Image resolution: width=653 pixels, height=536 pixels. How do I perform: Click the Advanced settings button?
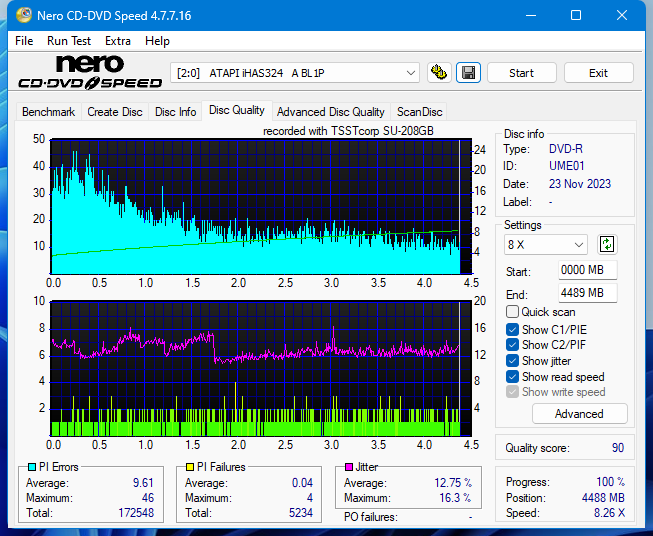(x=579, y=414)
